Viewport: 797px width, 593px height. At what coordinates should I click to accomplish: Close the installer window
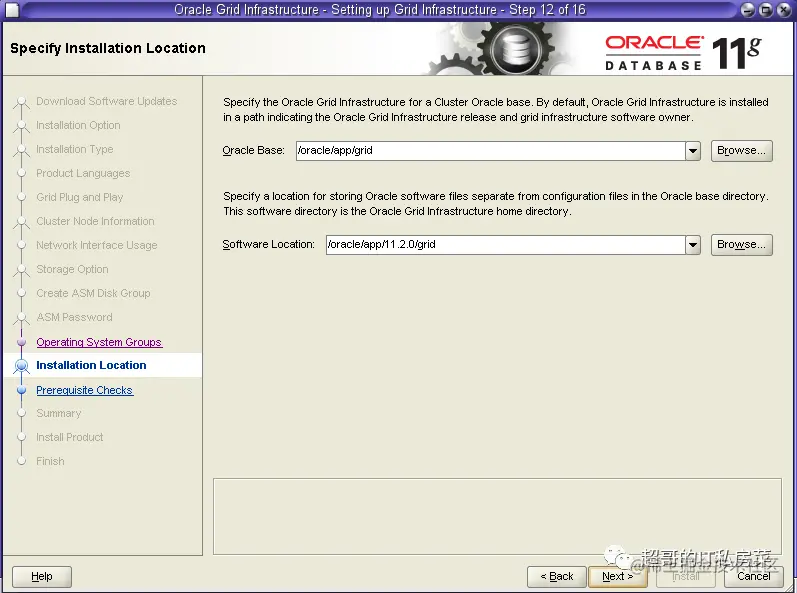(x=784, y=10)
